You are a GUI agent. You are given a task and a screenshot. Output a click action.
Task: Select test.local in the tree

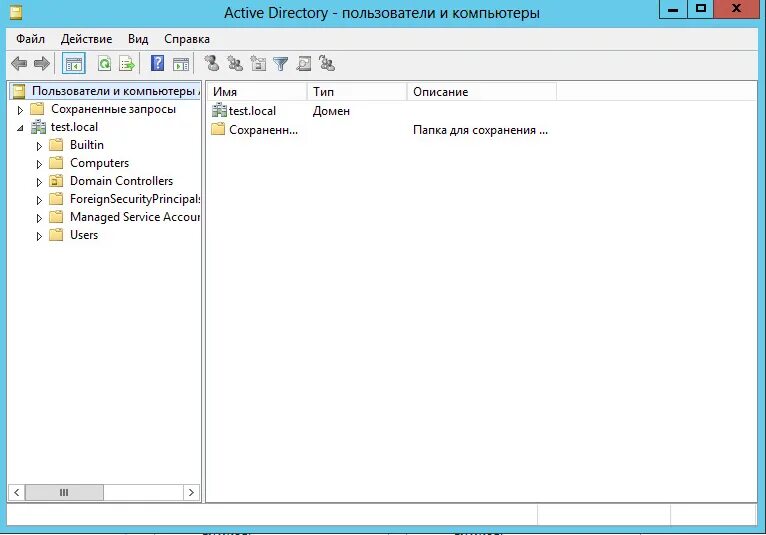point(74,127)
